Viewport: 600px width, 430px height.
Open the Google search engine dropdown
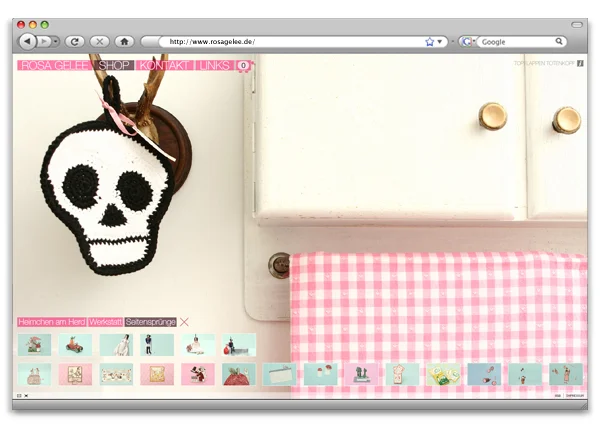click(467, 42)
